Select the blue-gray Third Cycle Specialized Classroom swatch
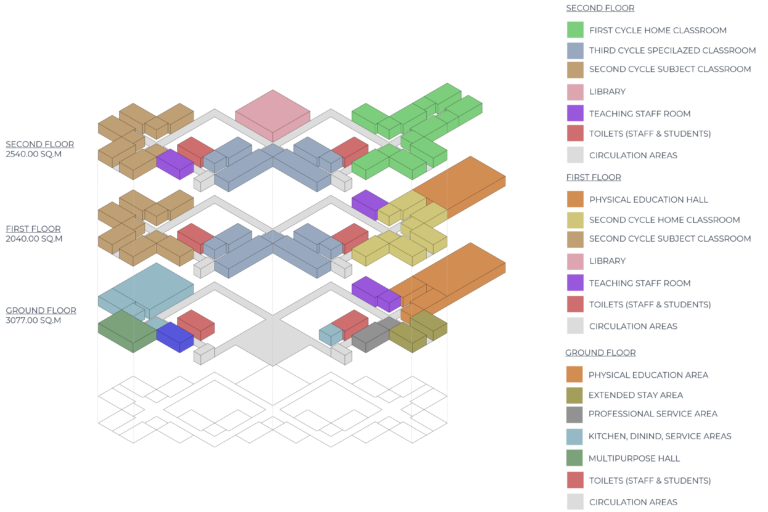Viewport: 768px width, 512px height. [575, 50]
